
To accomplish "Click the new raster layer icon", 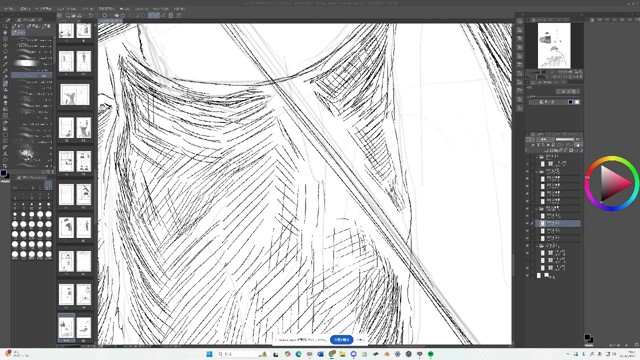I will coord(548,150).
